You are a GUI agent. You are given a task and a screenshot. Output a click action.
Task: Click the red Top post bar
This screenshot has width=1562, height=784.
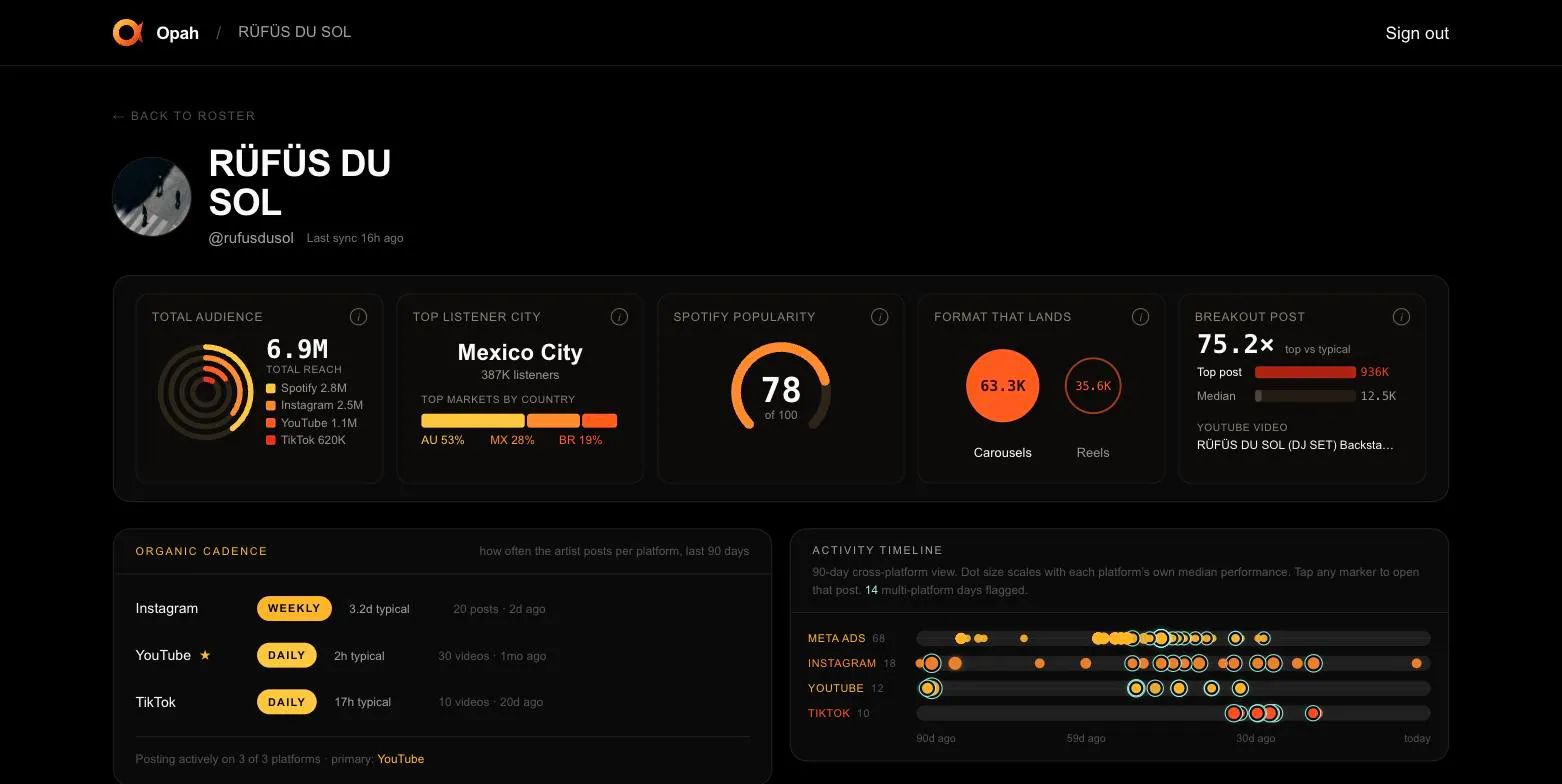[1305, 372]
